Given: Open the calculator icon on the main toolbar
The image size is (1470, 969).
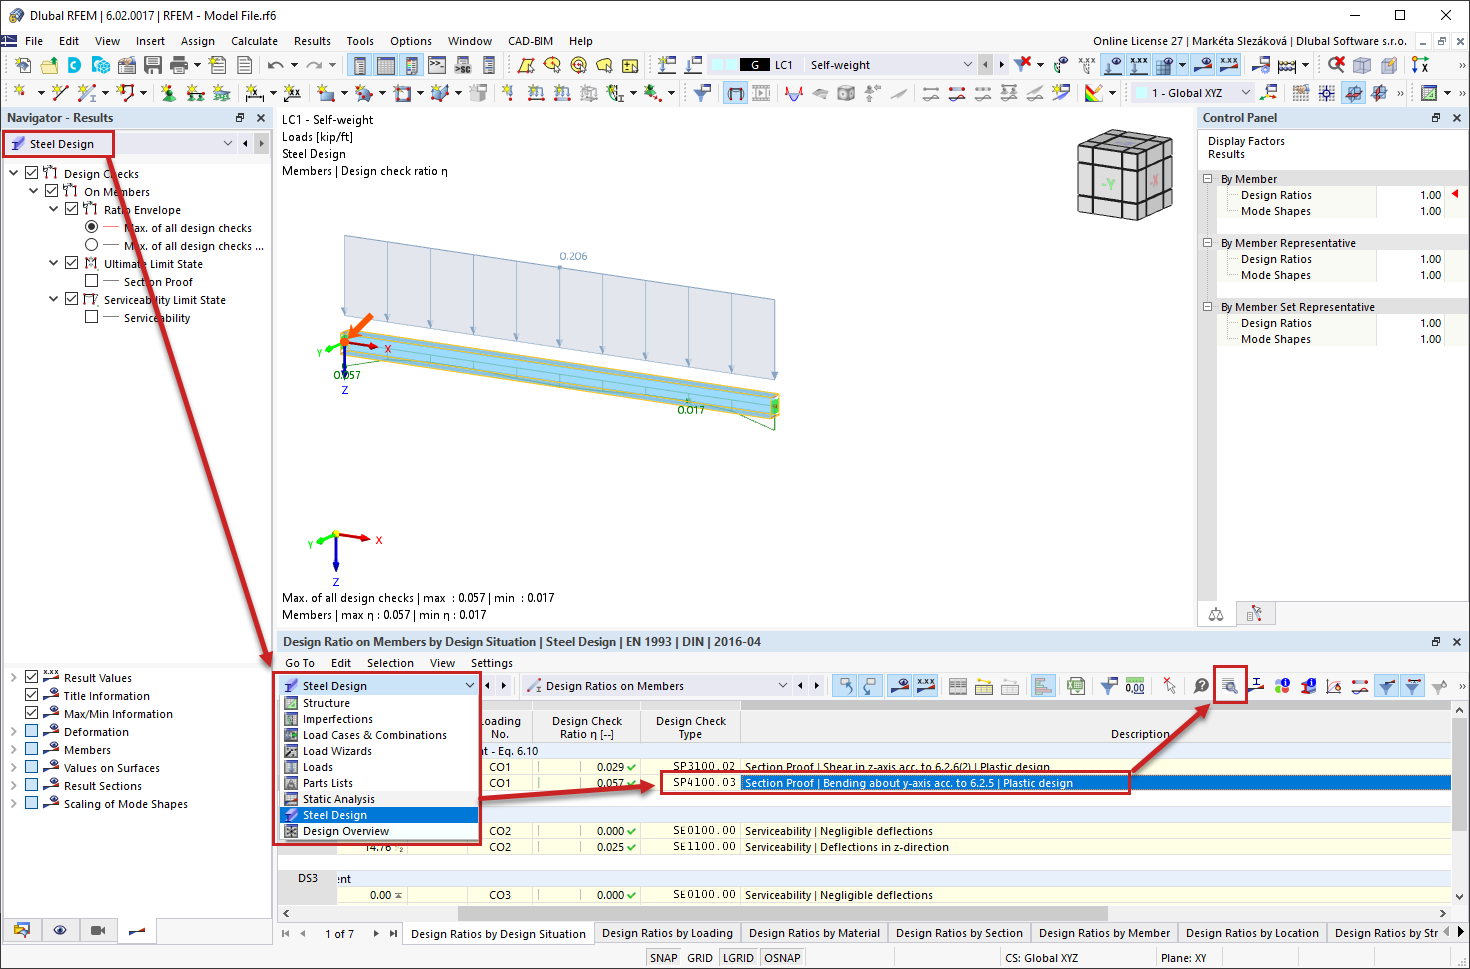Looking at the screenshot, I should 1286,64.
